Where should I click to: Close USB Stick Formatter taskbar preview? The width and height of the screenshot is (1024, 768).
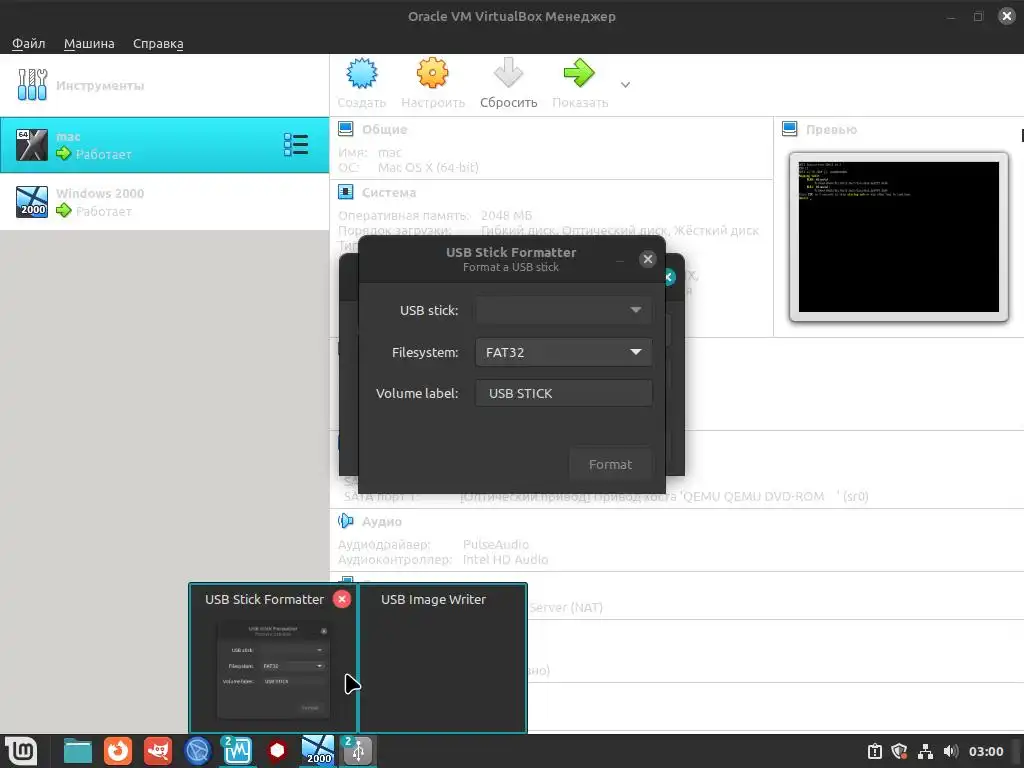pyautogui.click(x=342, y=599)
